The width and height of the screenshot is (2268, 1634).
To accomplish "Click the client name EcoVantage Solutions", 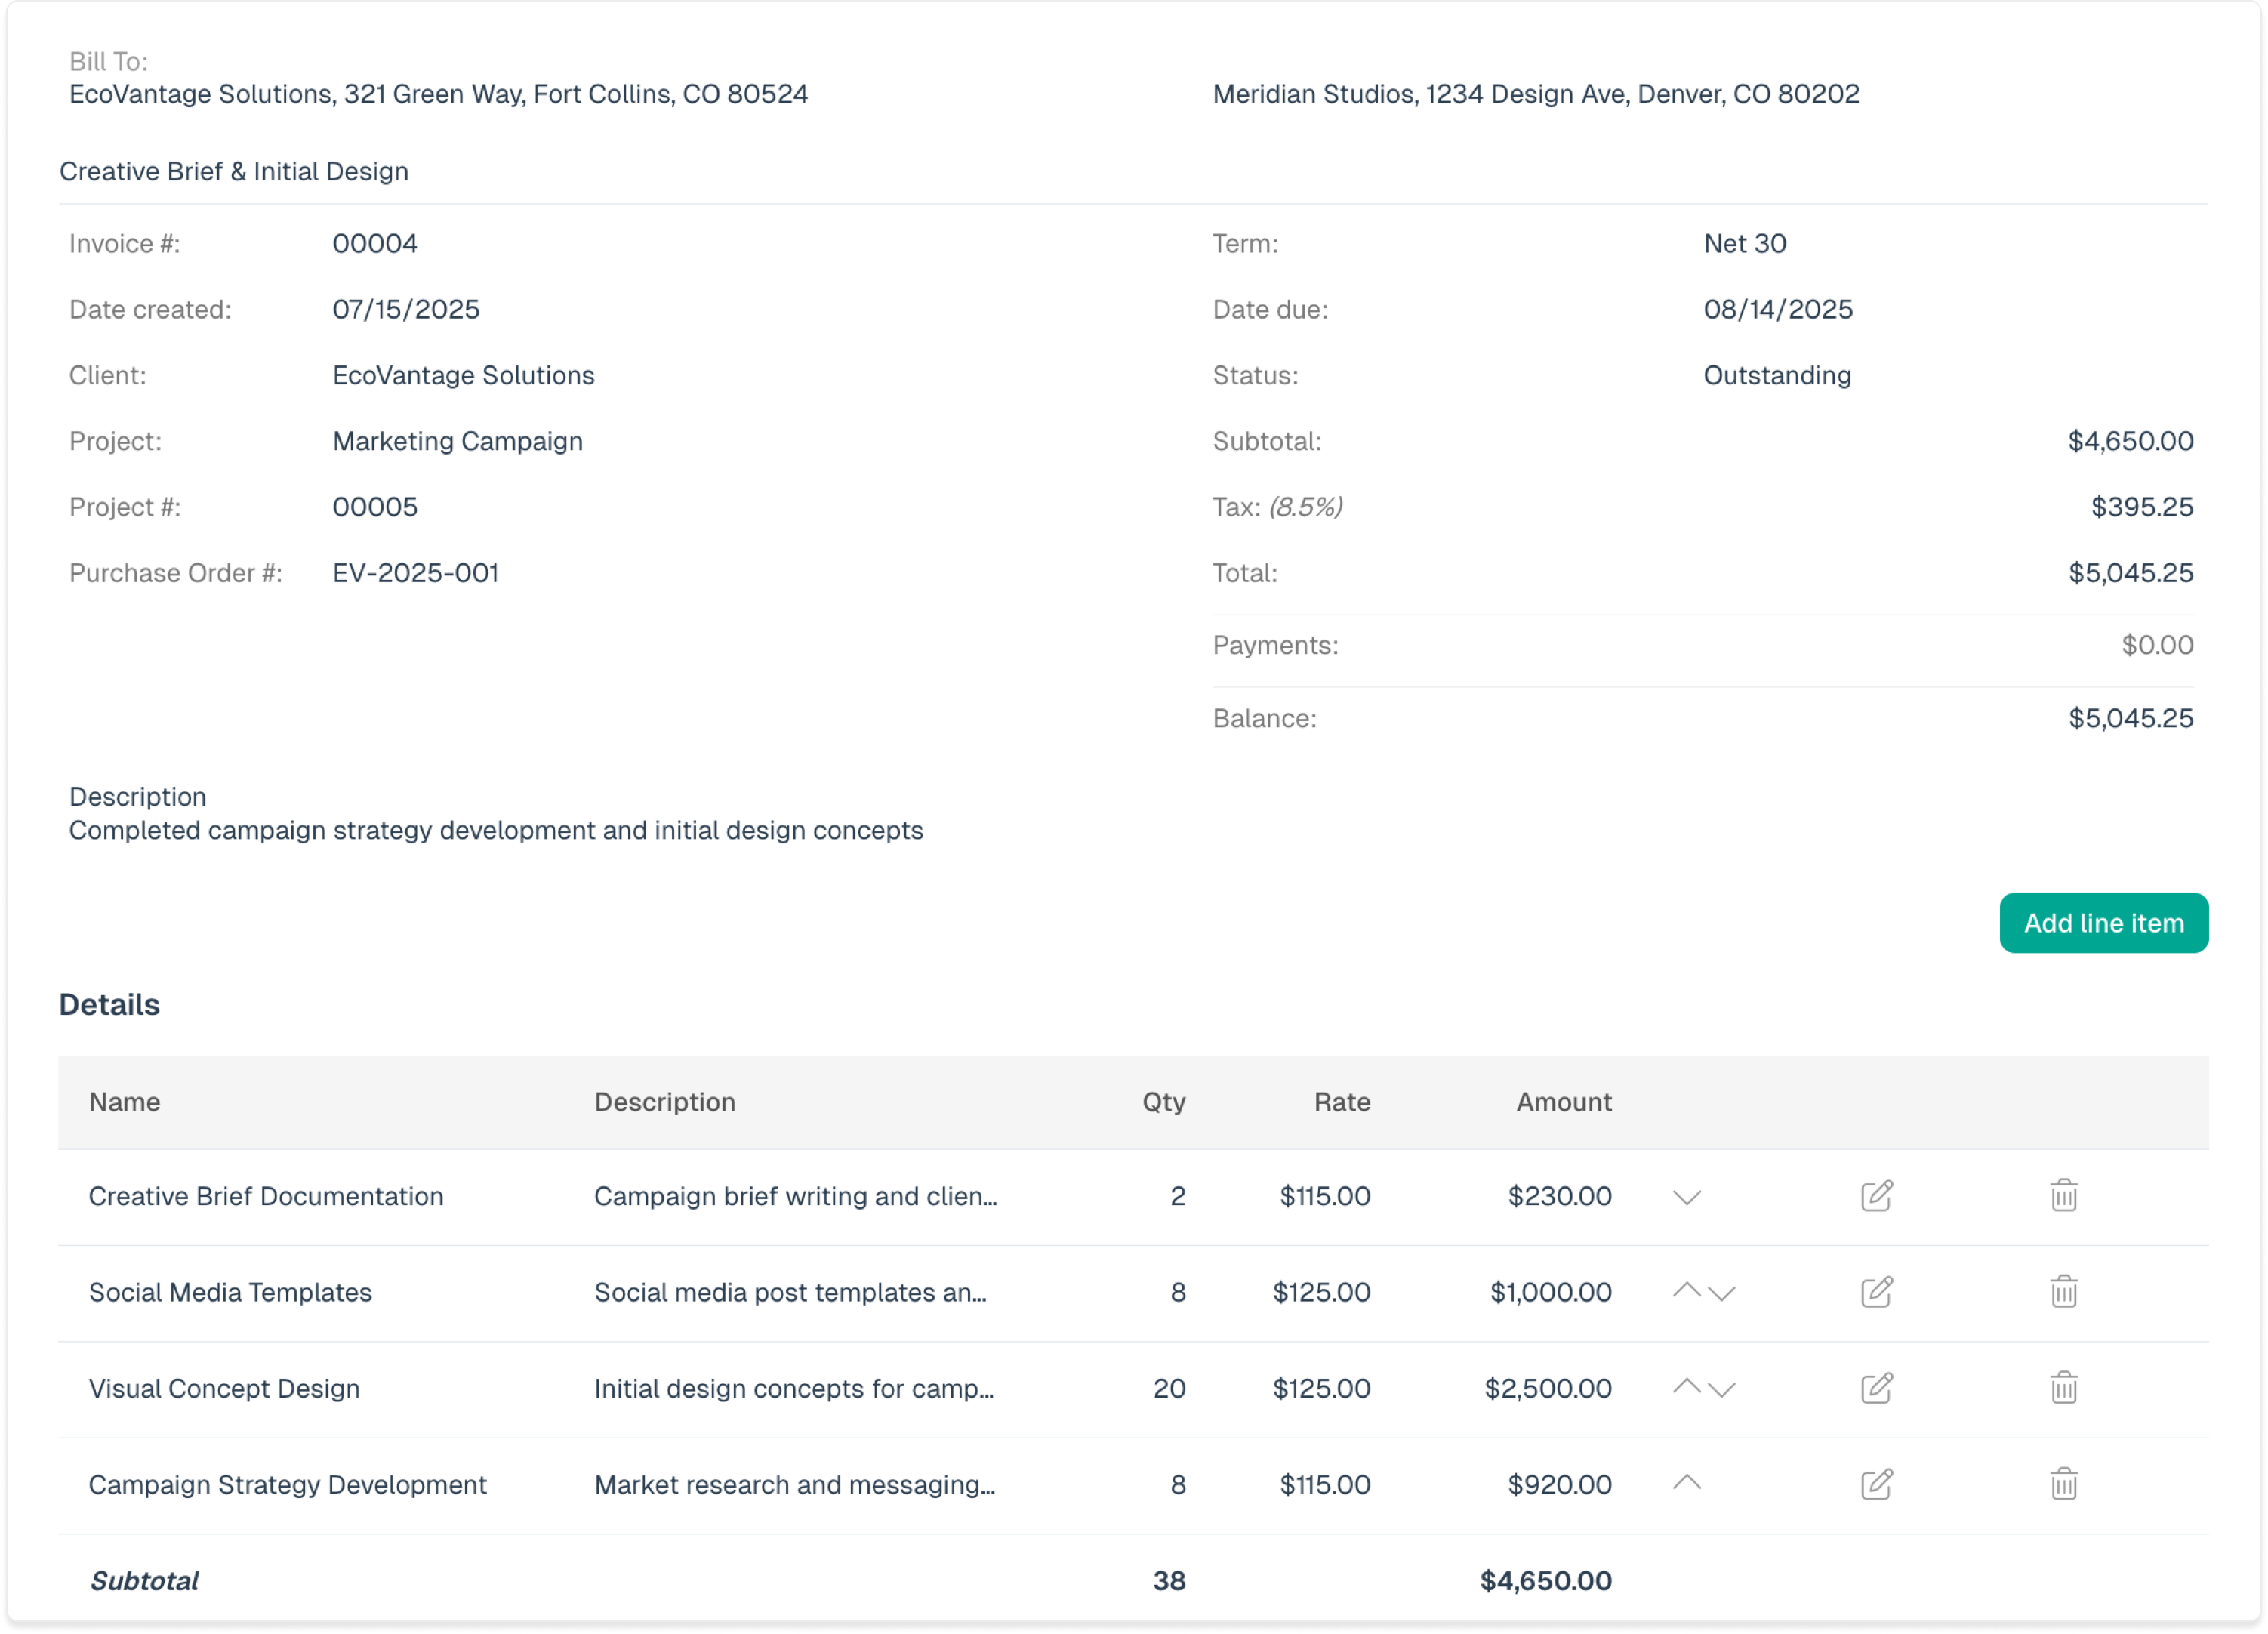I will (463, 375).
